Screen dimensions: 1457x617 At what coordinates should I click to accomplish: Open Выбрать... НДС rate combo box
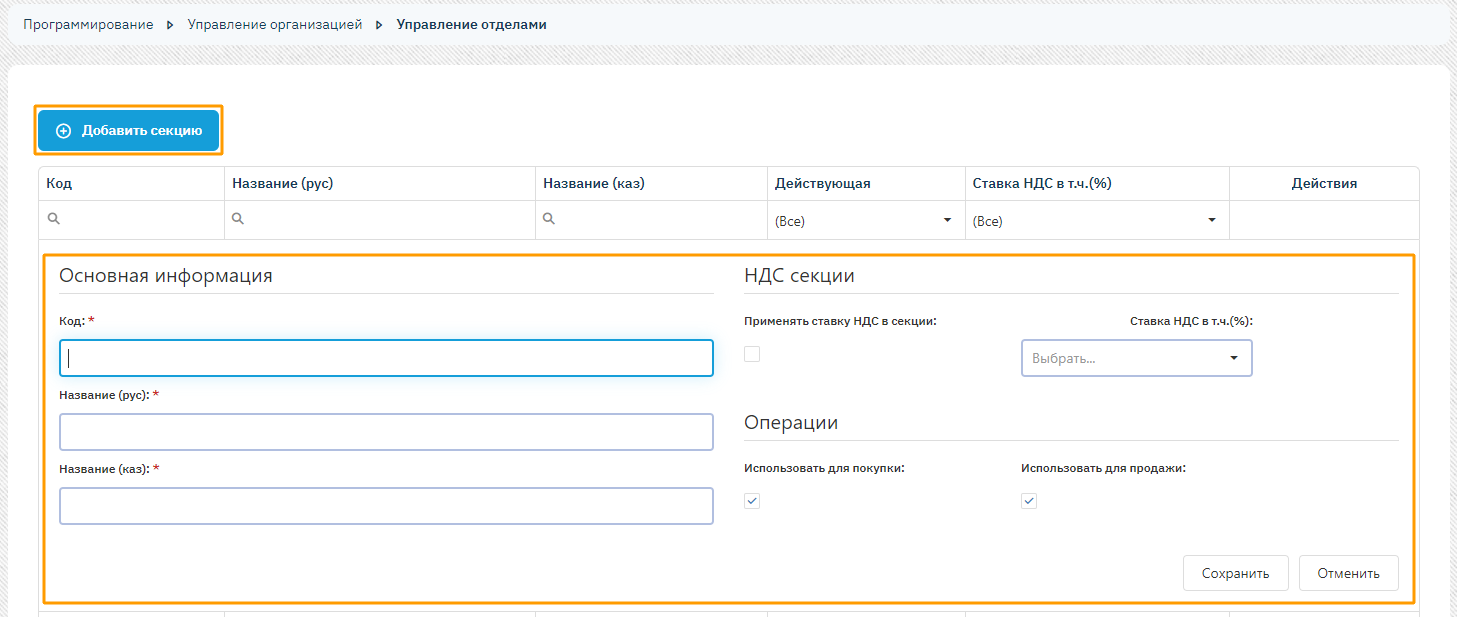point(1136,358)
